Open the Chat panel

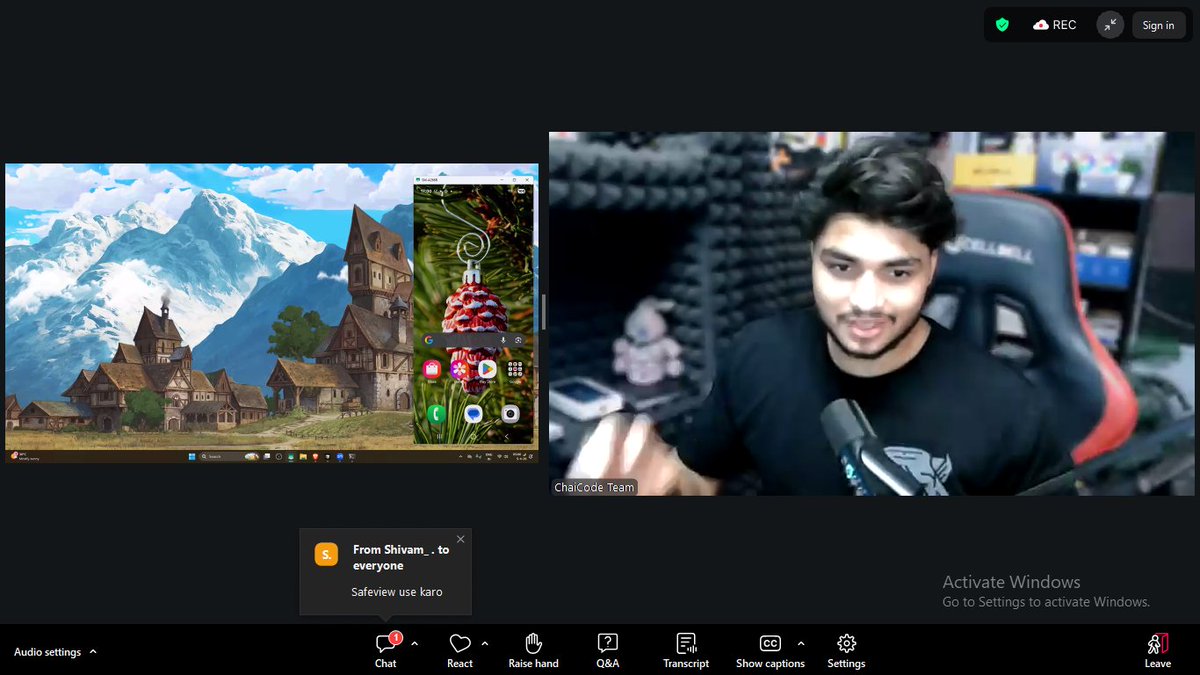pos(386,650)
